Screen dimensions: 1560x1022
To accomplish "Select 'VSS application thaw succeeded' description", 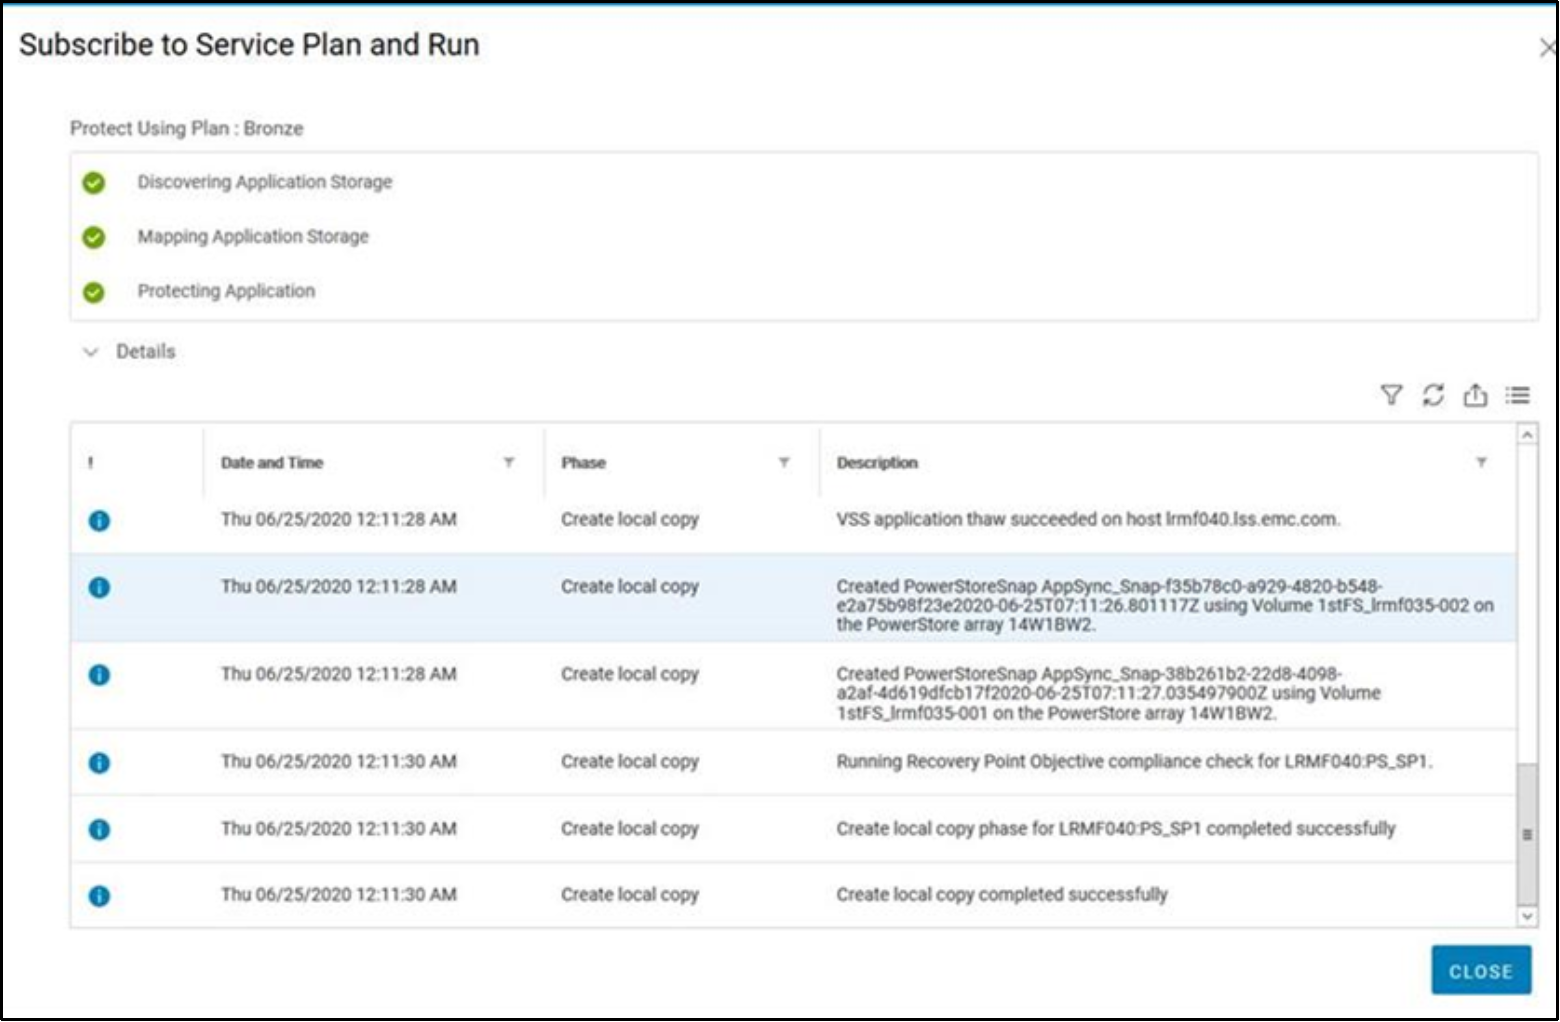I will (1088, 520).
